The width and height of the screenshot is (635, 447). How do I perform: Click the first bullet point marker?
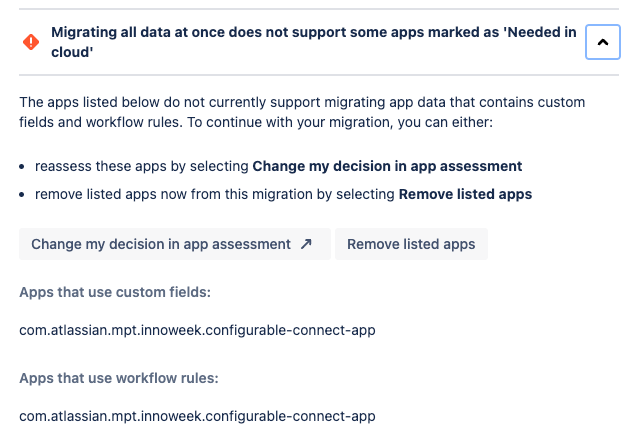point(23,166)
